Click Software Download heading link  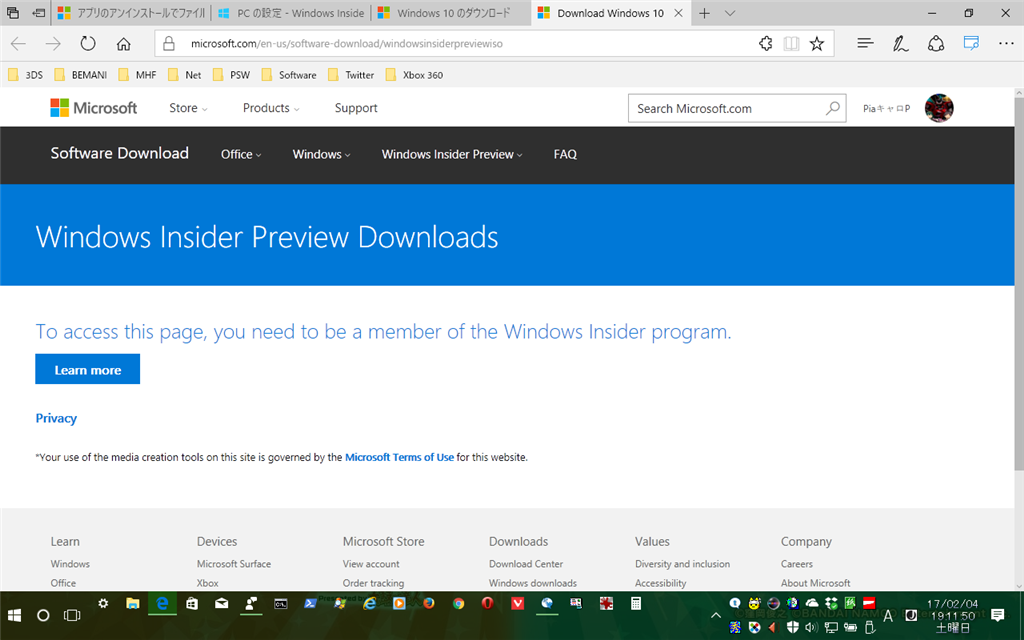(x=120, y=153)
